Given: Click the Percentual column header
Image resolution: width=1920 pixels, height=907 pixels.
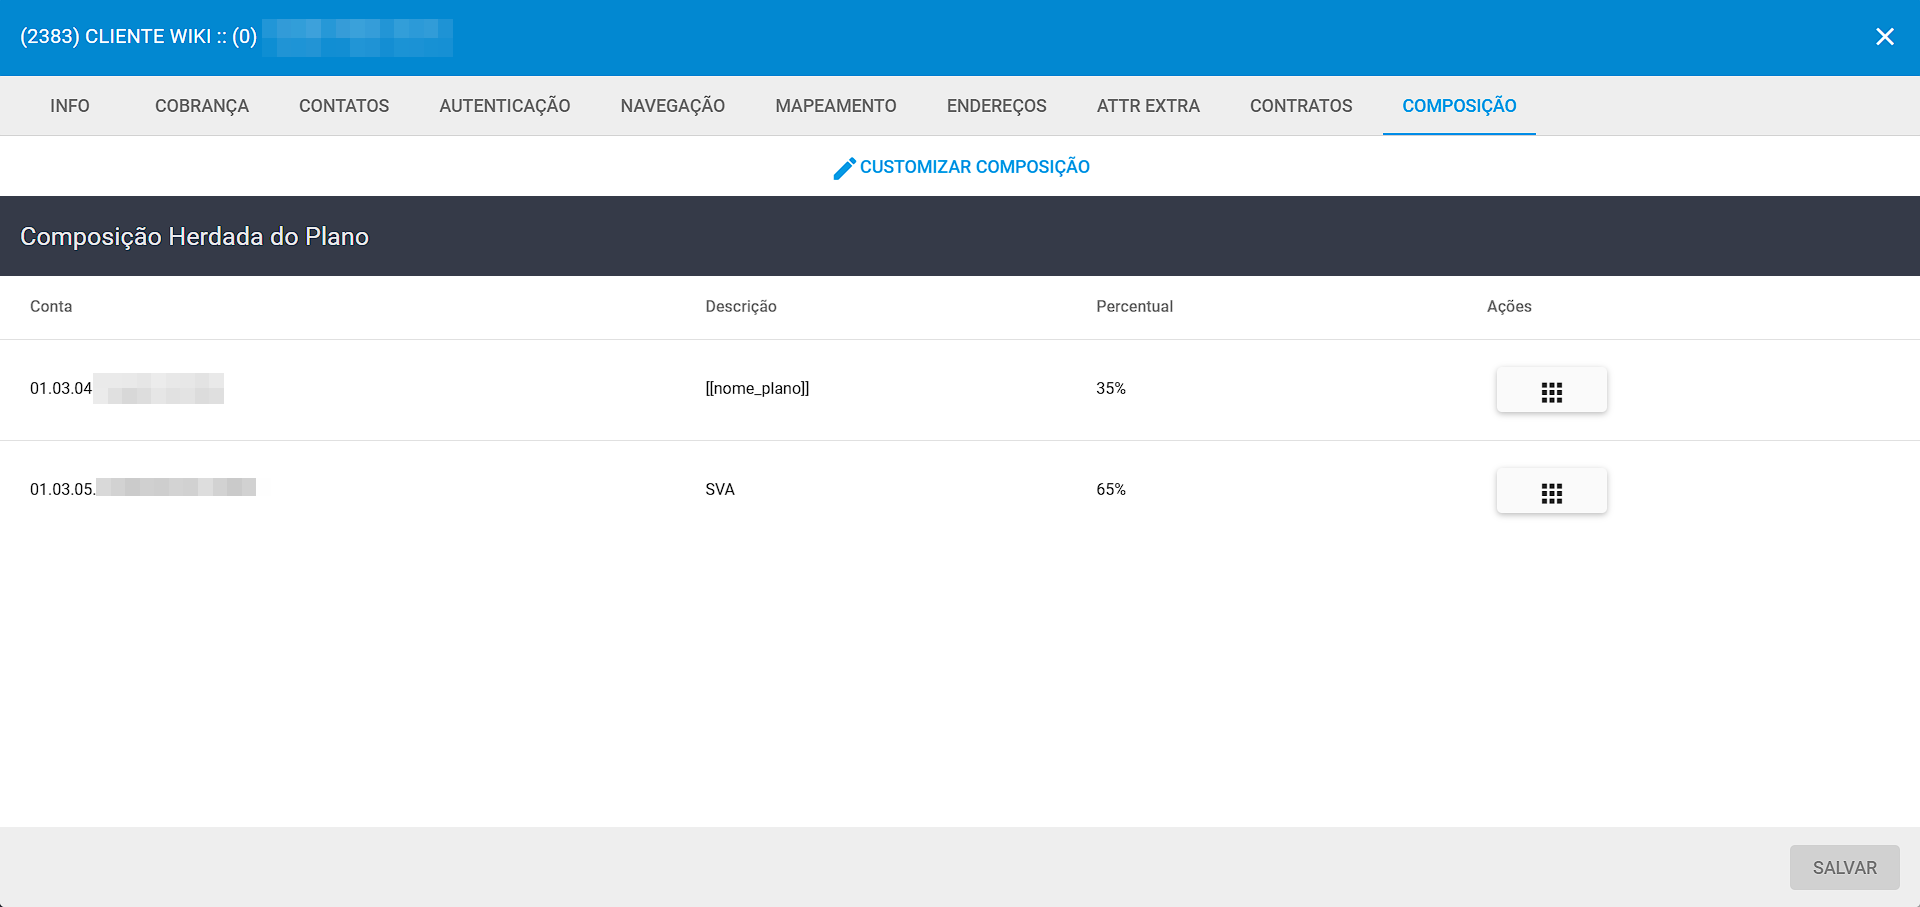Looking at the screenshot, I should 1134,306.
